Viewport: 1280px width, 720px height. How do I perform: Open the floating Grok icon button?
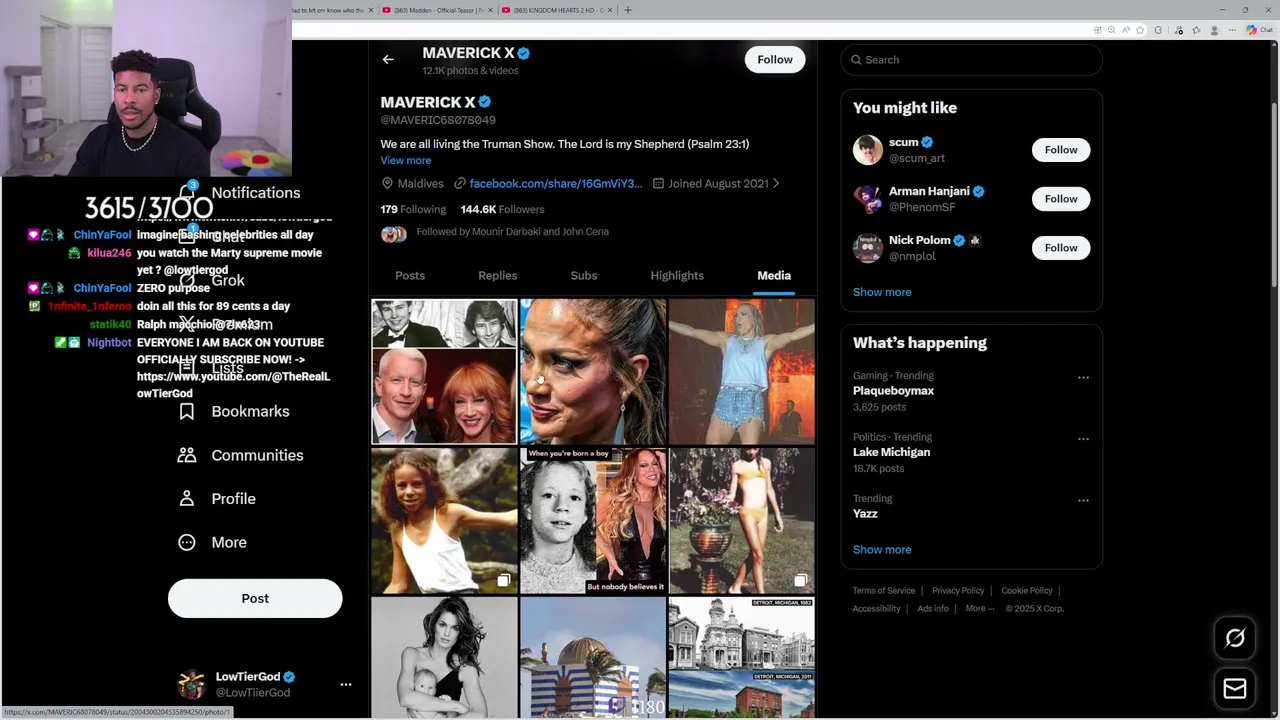(1235, 638)
